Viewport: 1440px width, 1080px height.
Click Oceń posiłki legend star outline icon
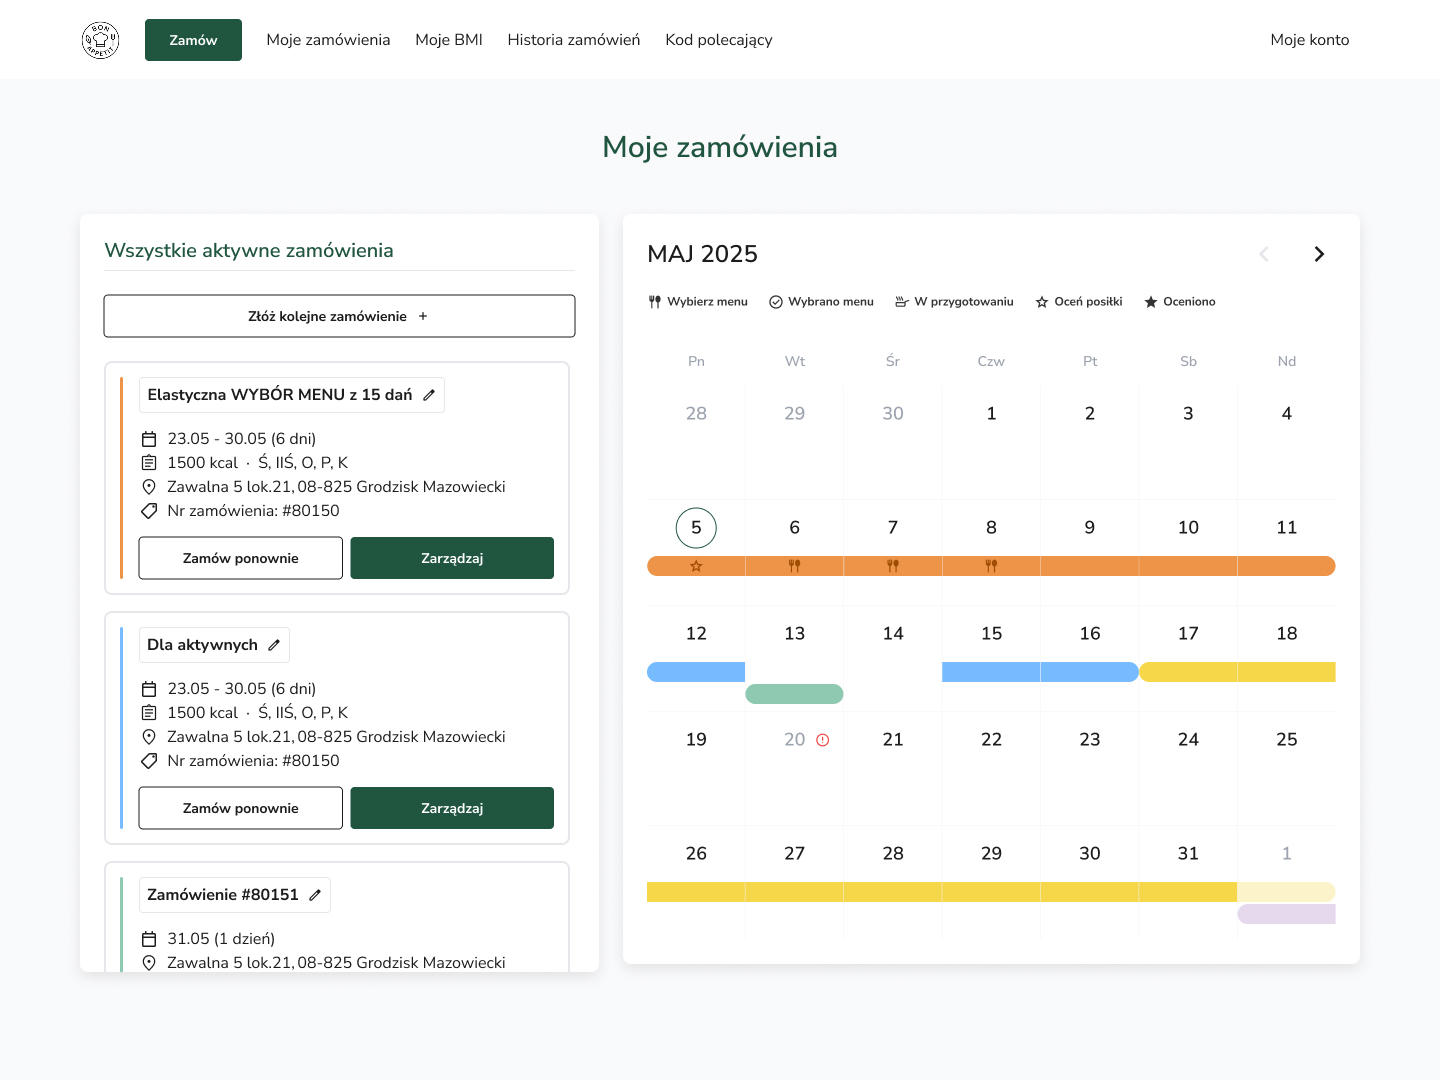1042,302
